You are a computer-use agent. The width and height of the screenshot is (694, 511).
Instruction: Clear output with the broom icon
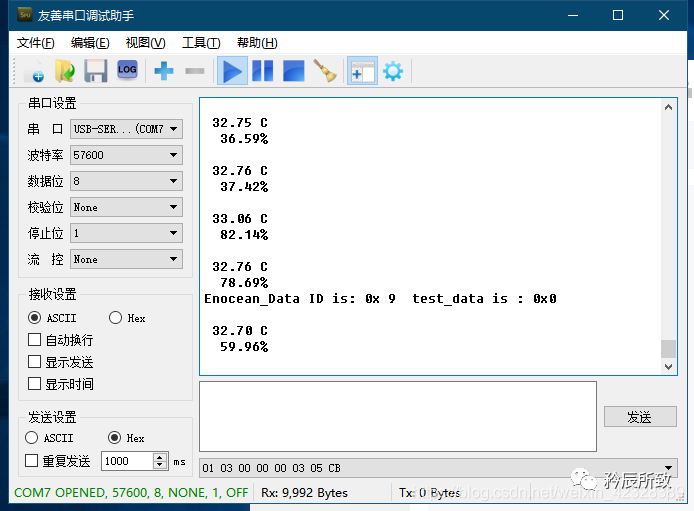tap(325, 71)
